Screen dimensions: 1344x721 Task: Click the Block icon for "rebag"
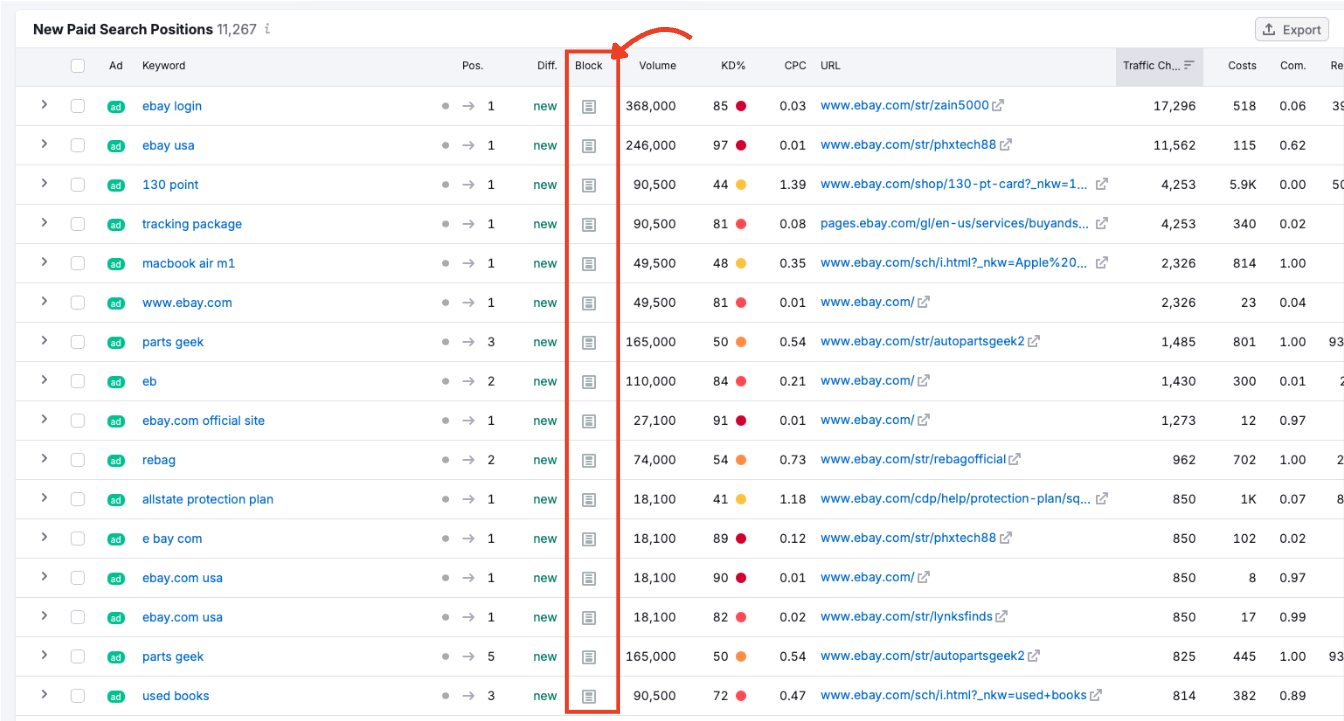tap(589, 459)
